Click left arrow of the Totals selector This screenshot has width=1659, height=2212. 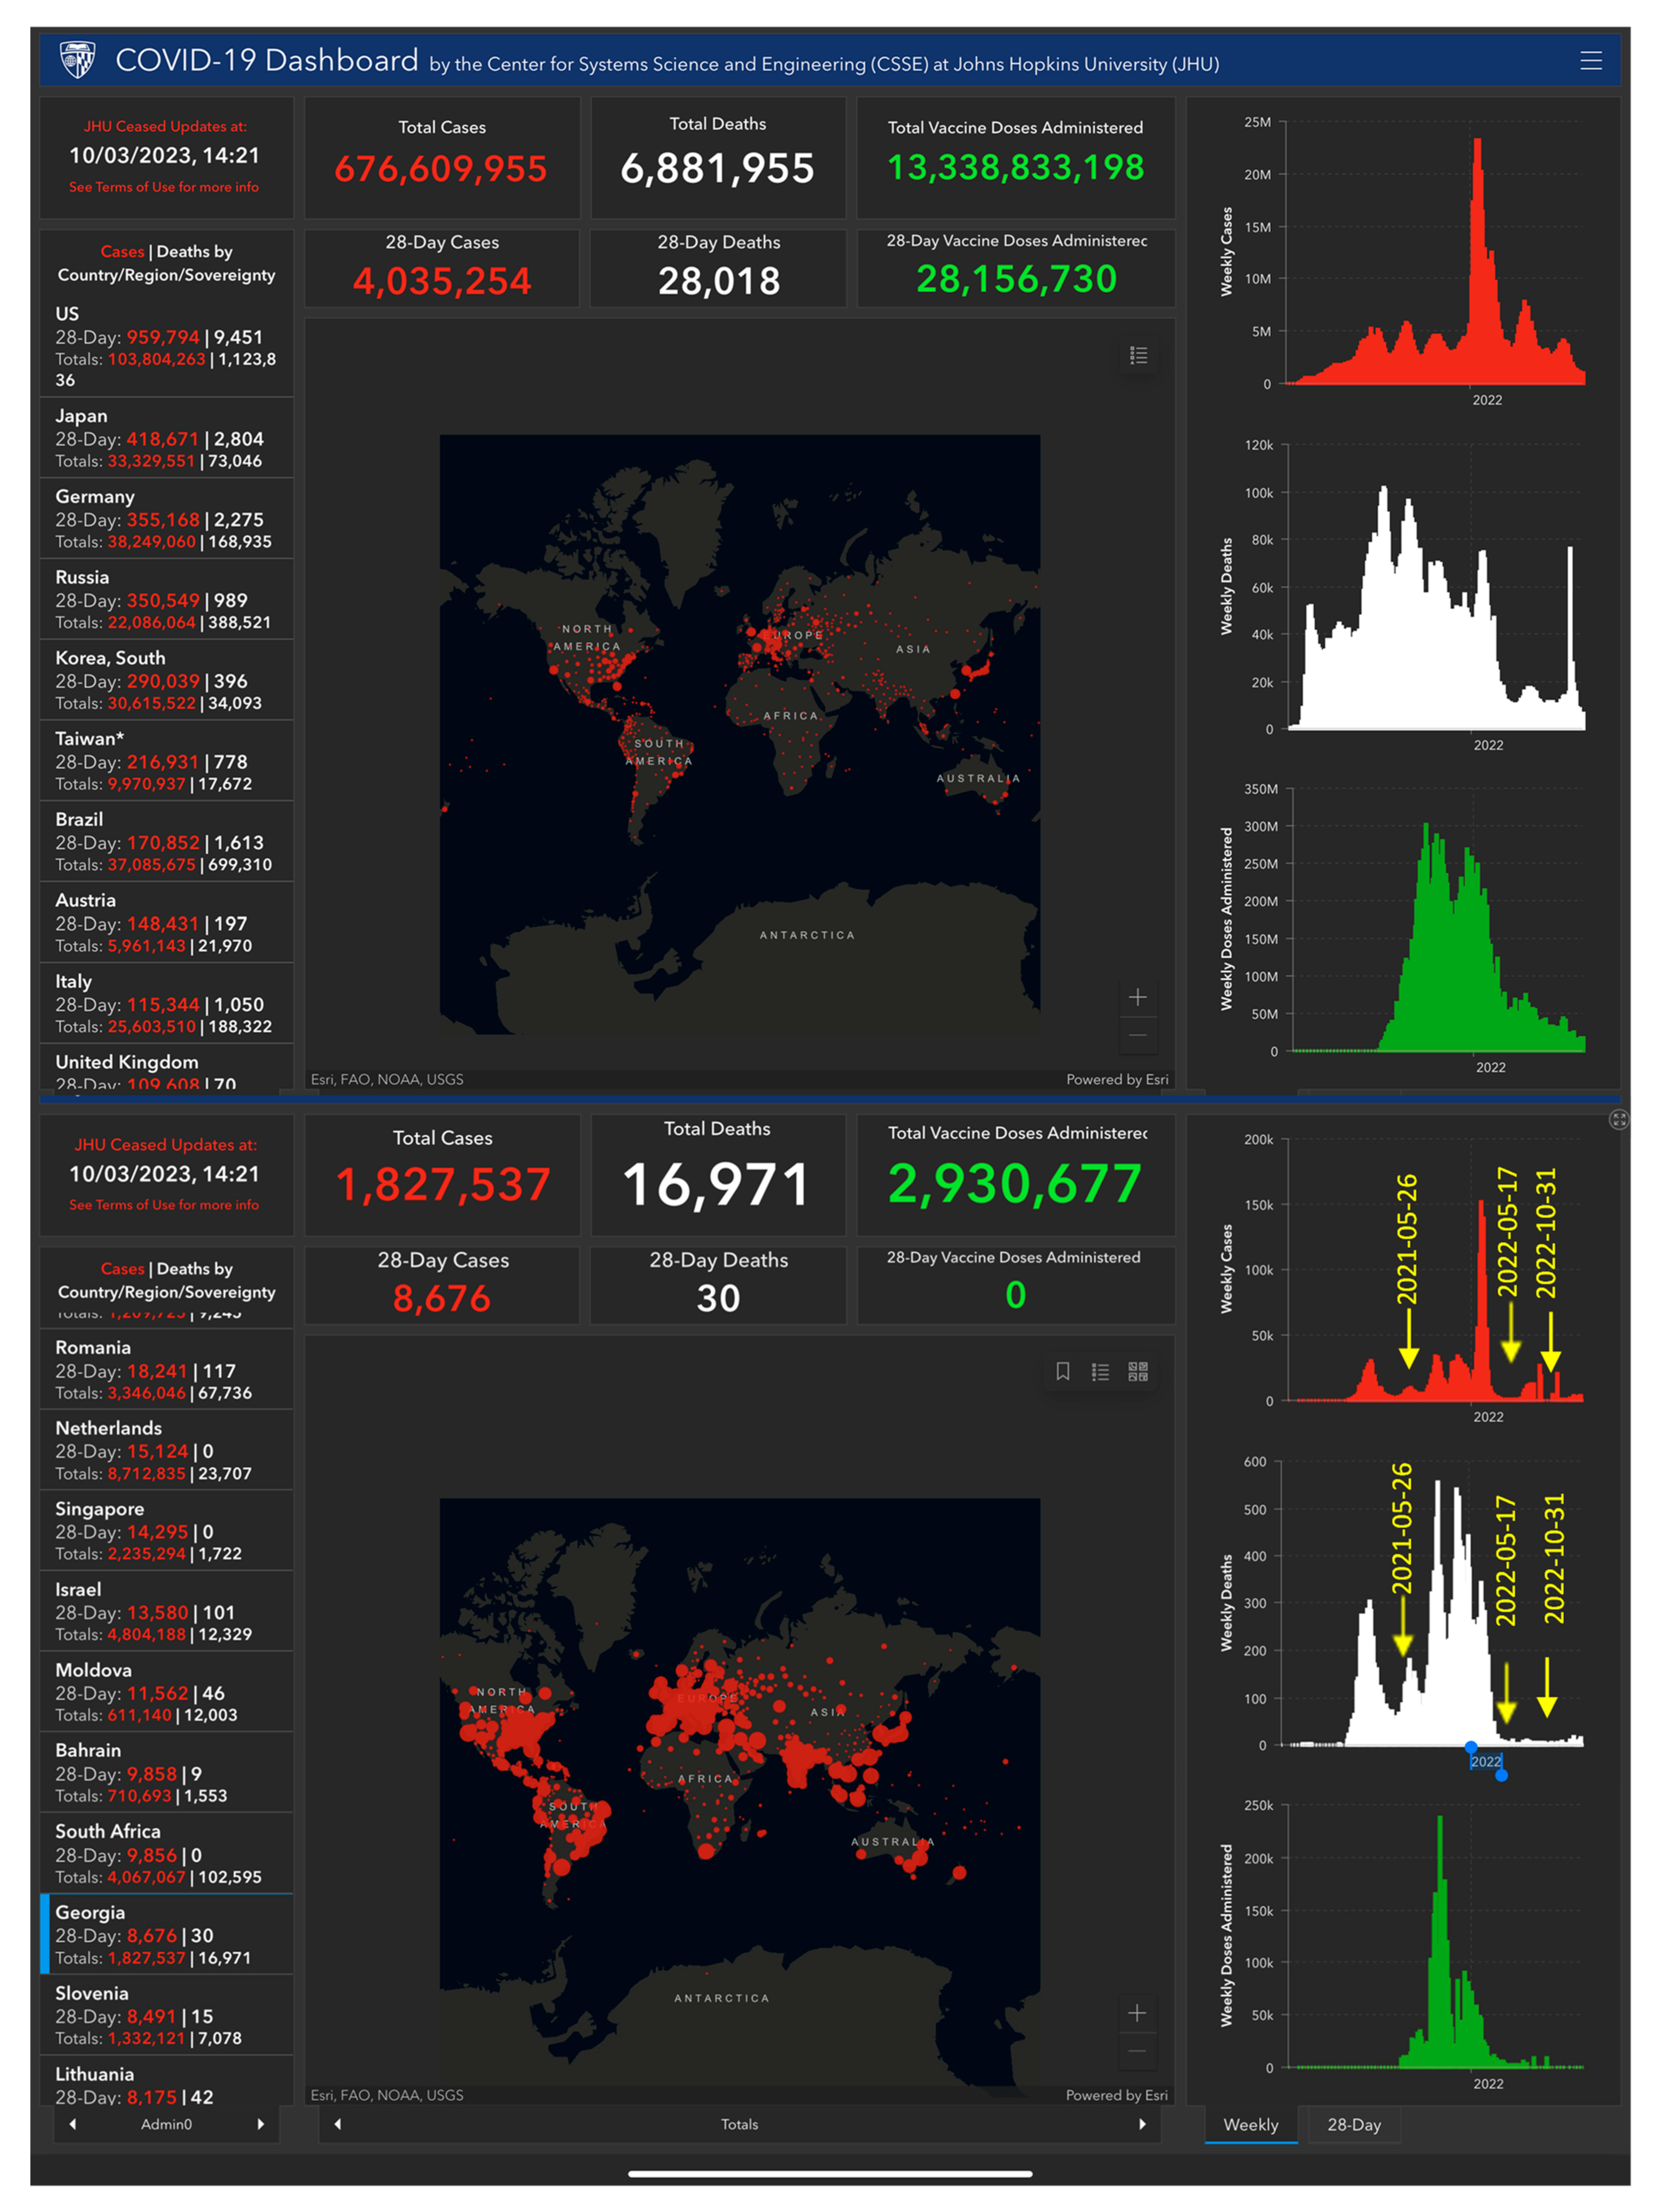click(338, 2124)
